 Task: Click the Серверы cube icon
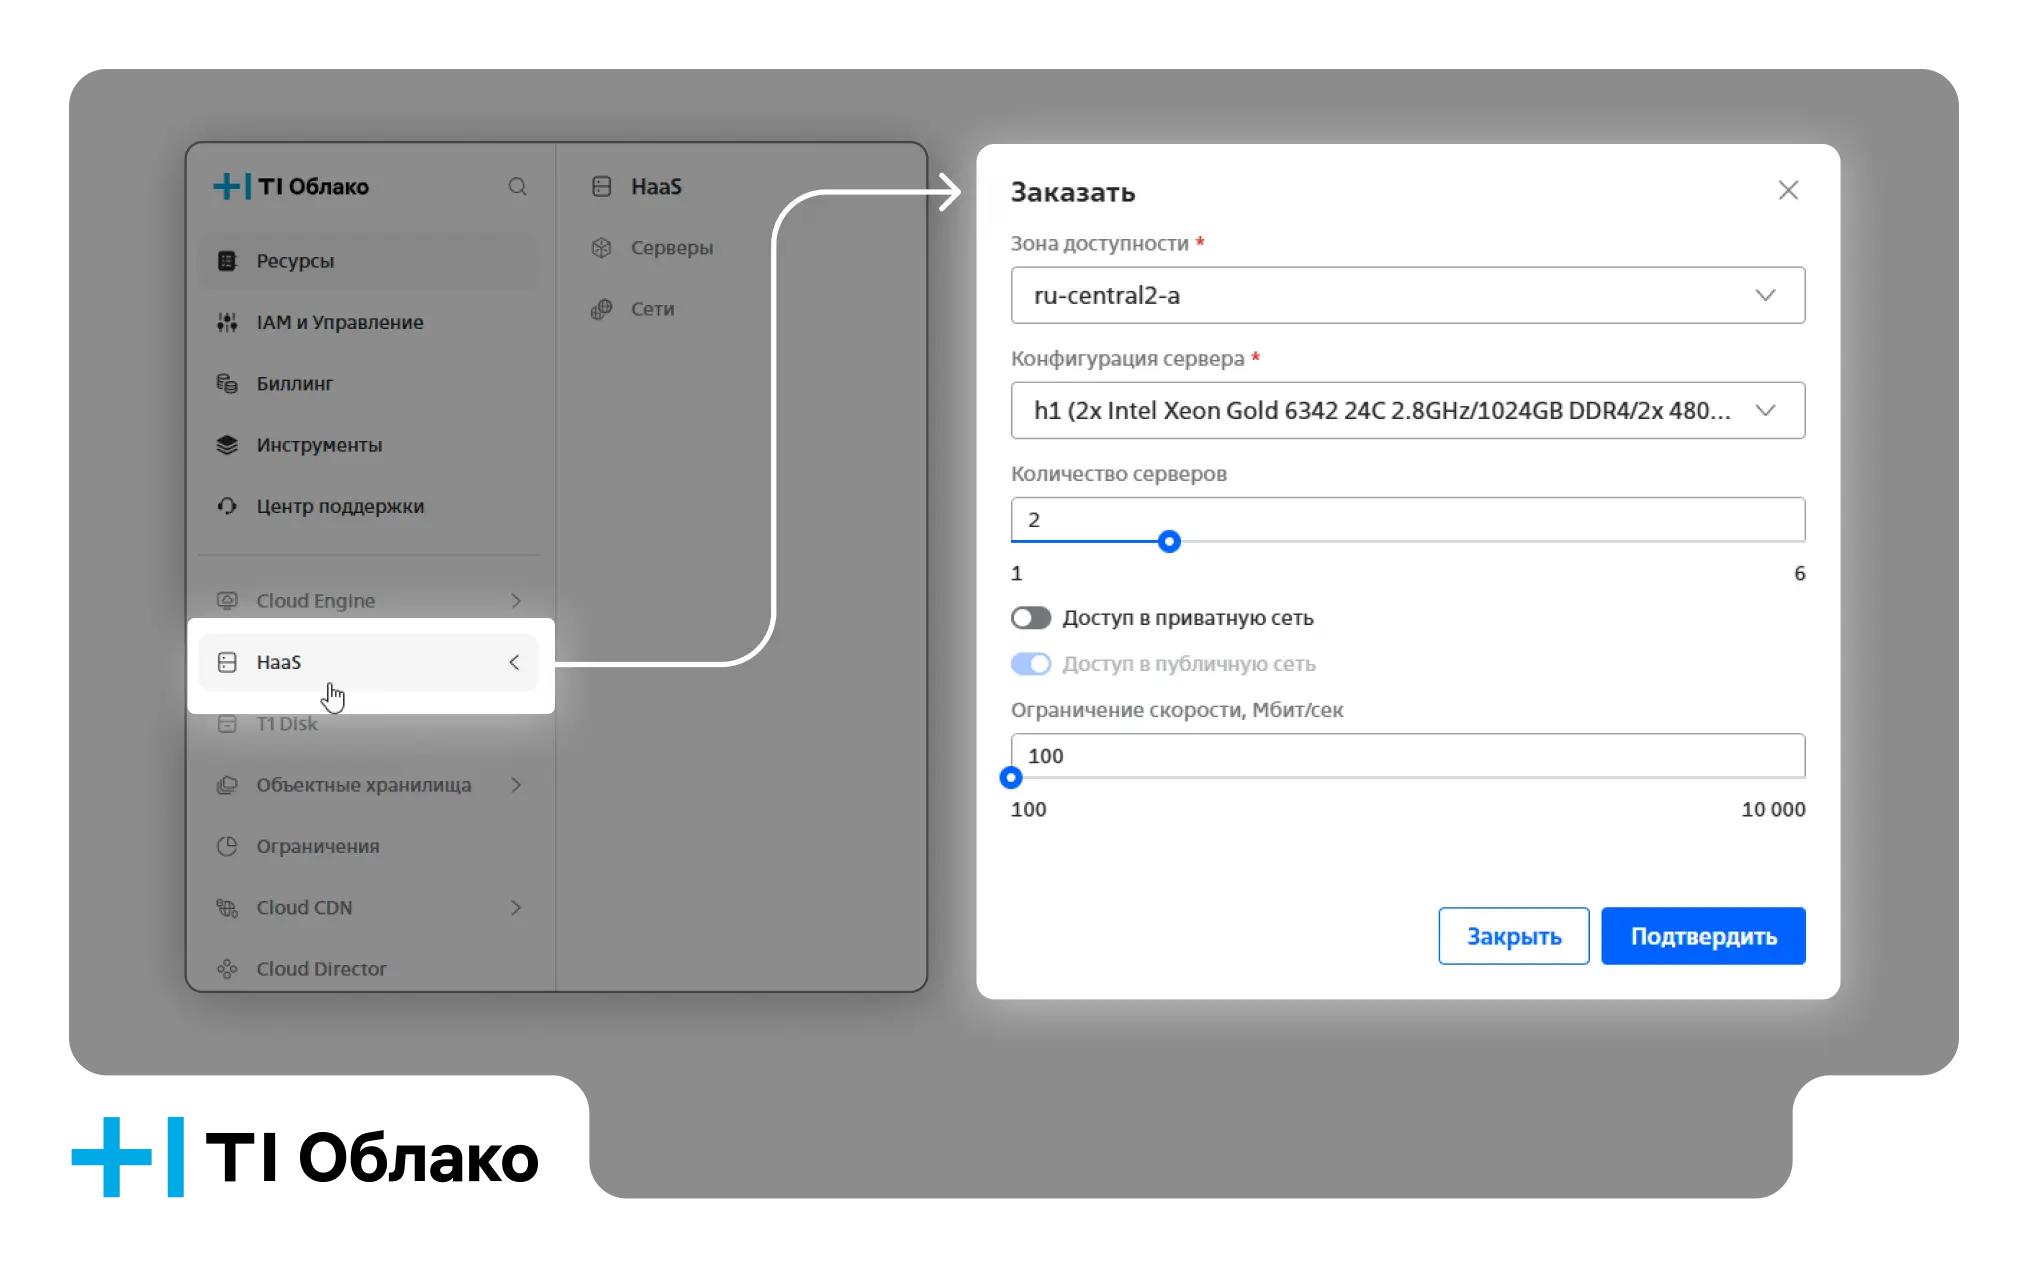pos(601,248)
